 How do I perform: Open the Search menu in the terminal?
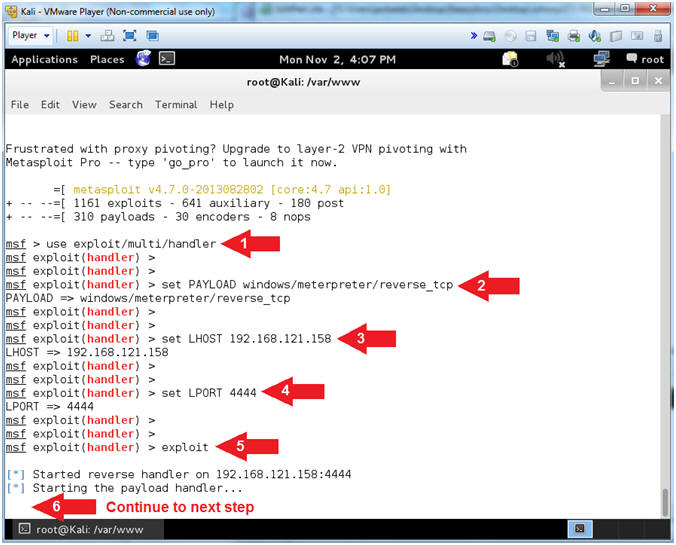pos(125,105)
